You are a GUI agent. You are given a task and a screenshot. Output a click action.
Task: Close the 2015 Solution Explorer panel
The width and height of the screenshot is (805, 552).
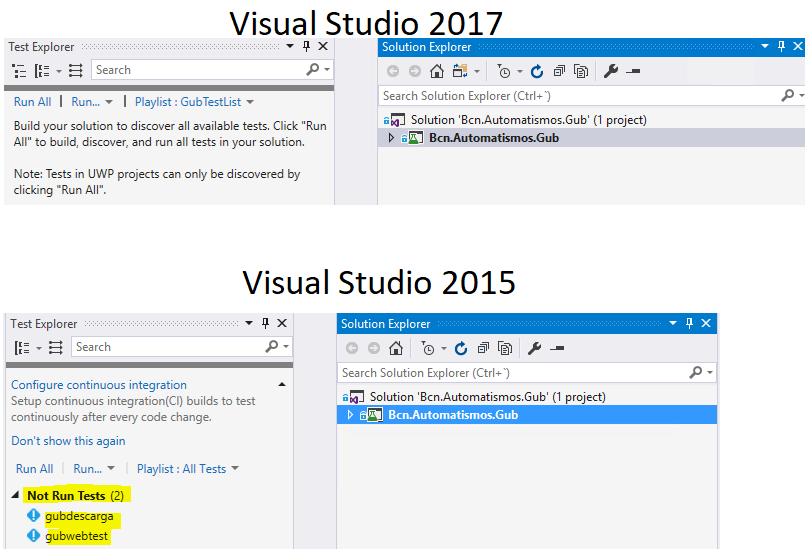click(x=706, y=323)
